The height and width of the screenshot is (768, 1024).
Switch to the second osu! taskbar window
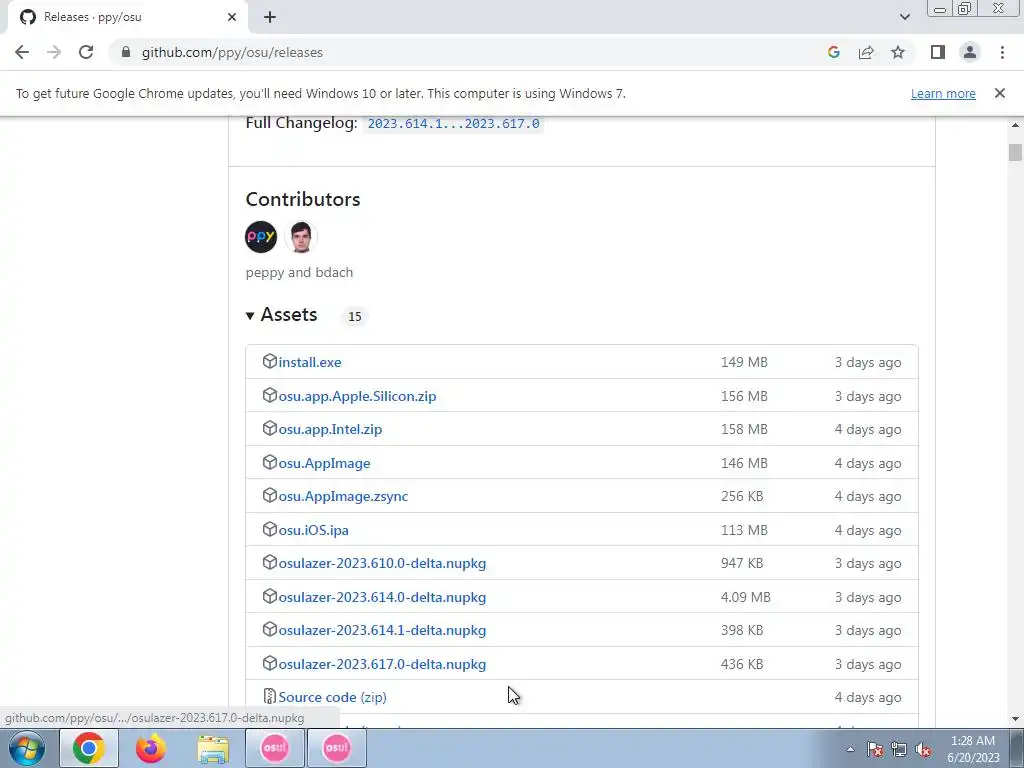(x=336, y=748)
